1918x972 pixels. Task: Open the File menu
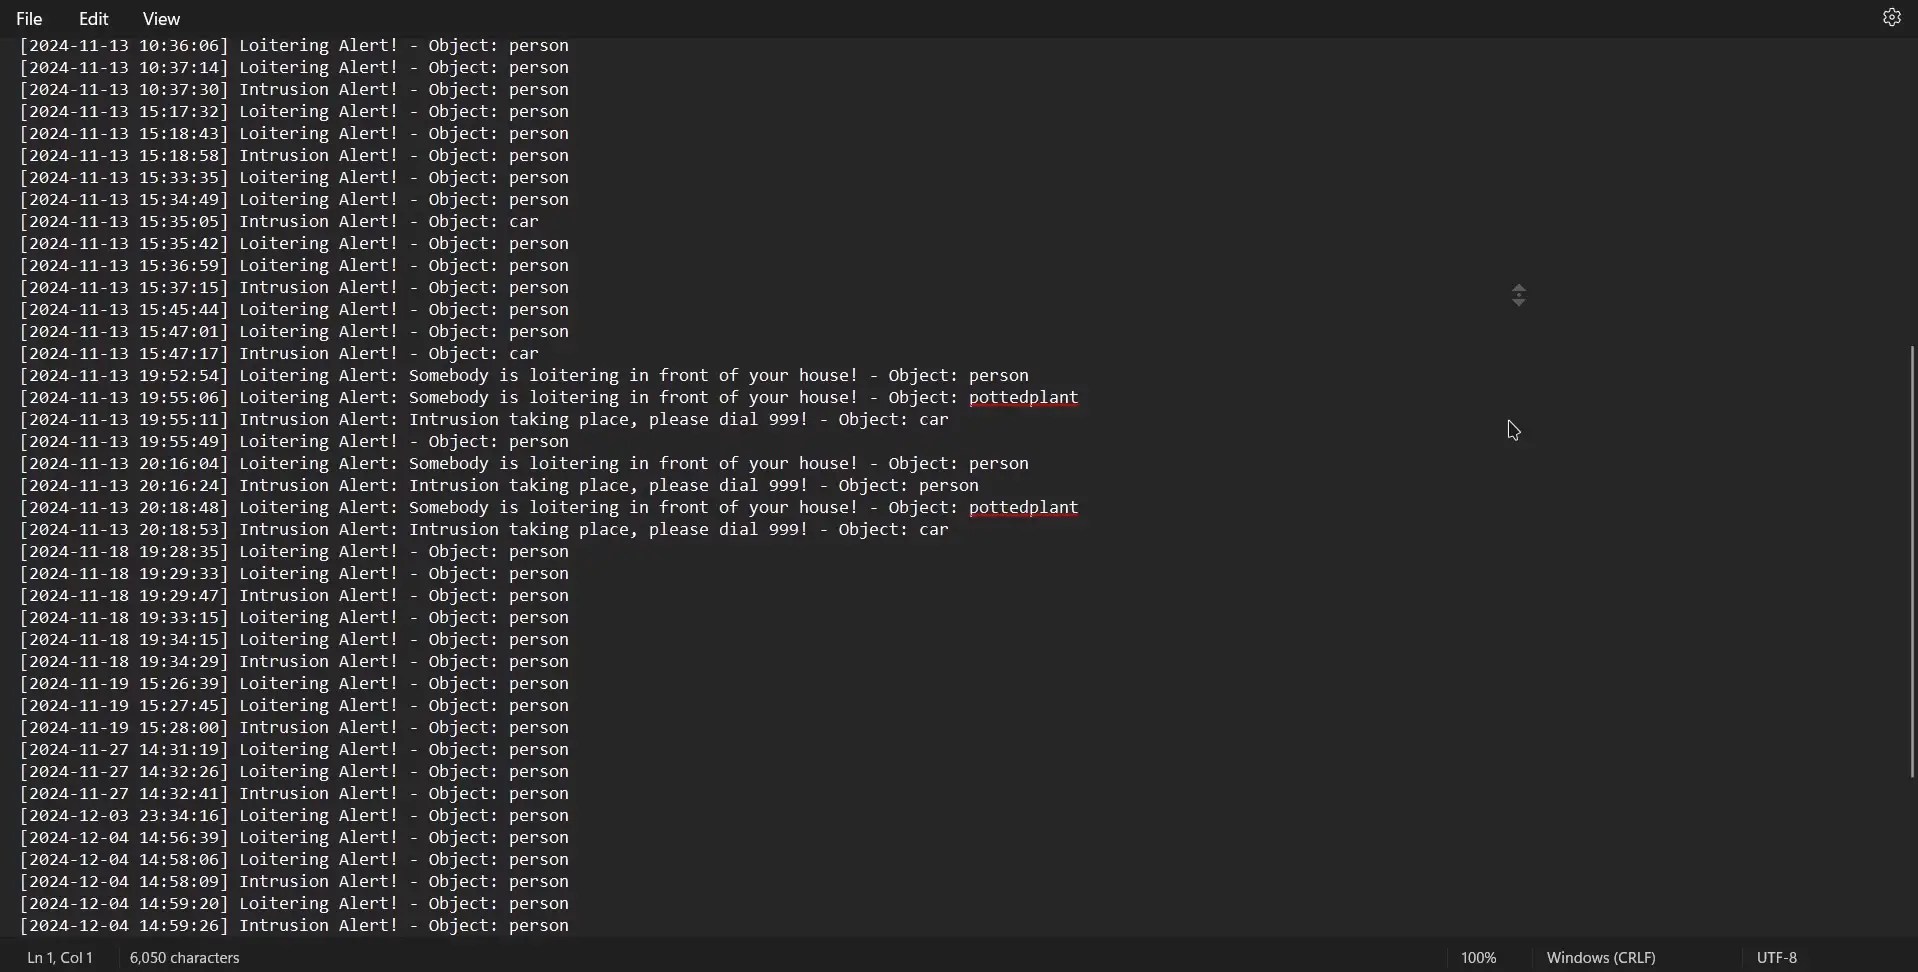tap(30, 19)
